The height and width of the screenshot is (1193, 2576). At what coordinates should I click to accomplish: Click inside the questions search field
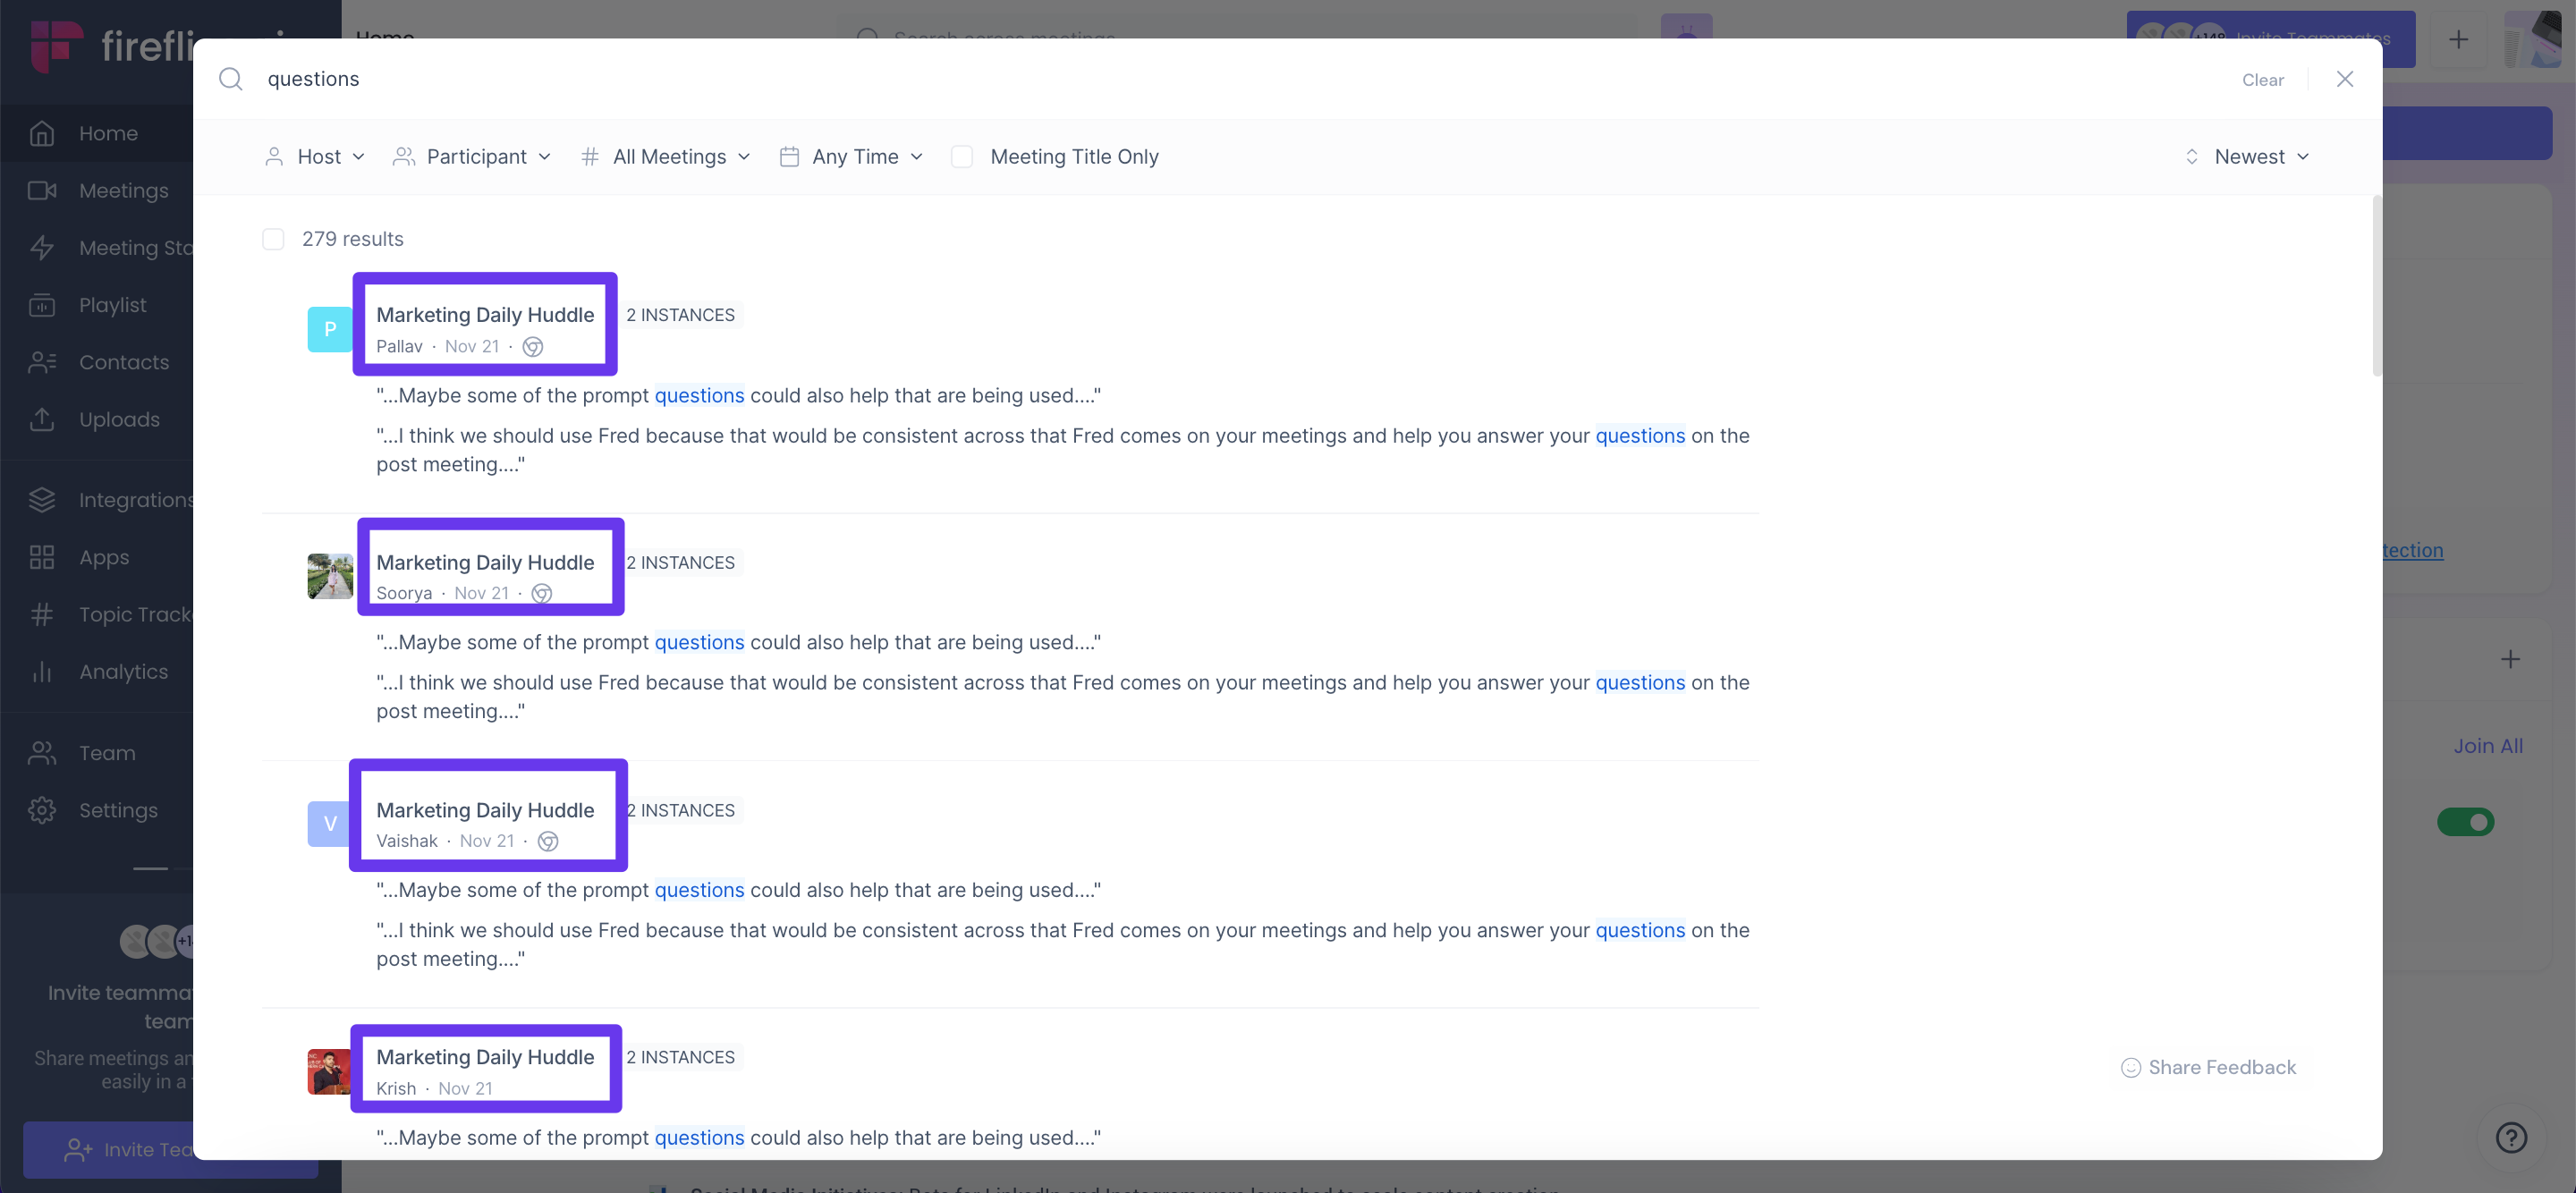(x=312, y=79)
